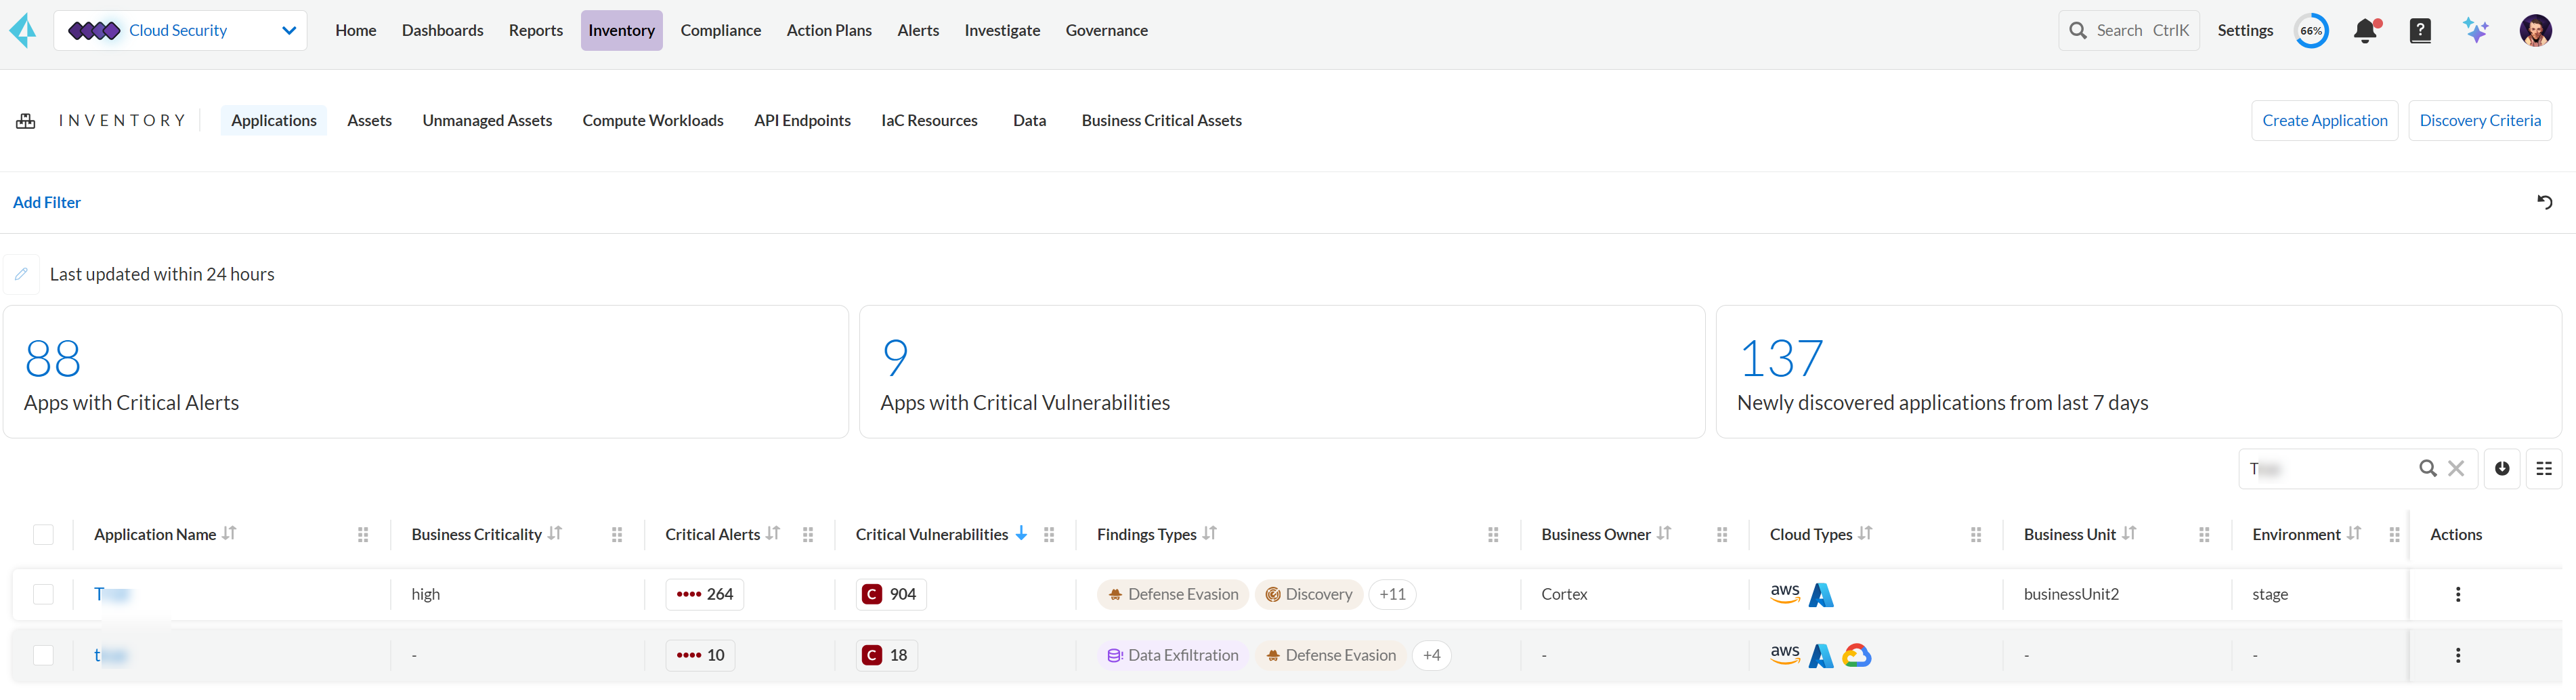
Task: Edit the Last updated time range pencil
Action: [x=21, y=274]
